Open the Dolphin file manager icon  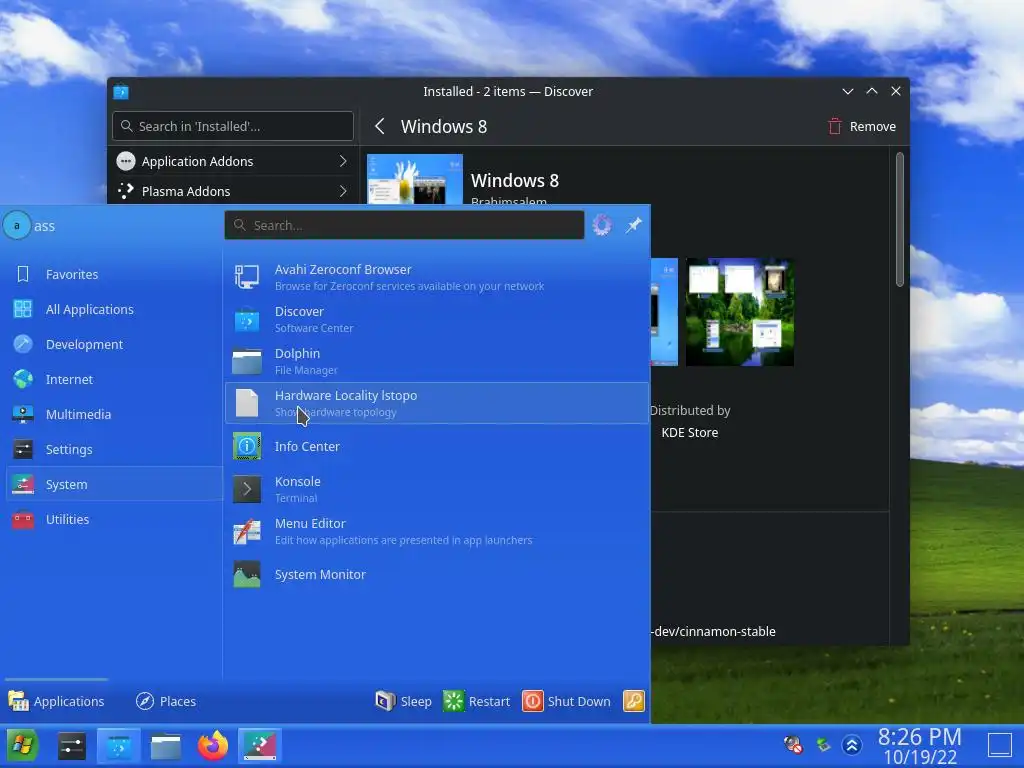point(247,361)
